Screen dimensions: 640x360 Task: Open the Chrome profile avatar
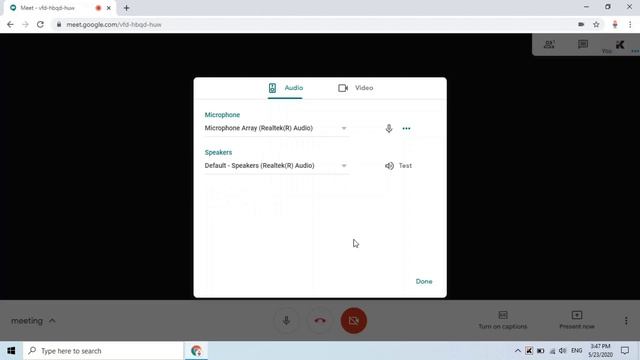coord(615,24)
